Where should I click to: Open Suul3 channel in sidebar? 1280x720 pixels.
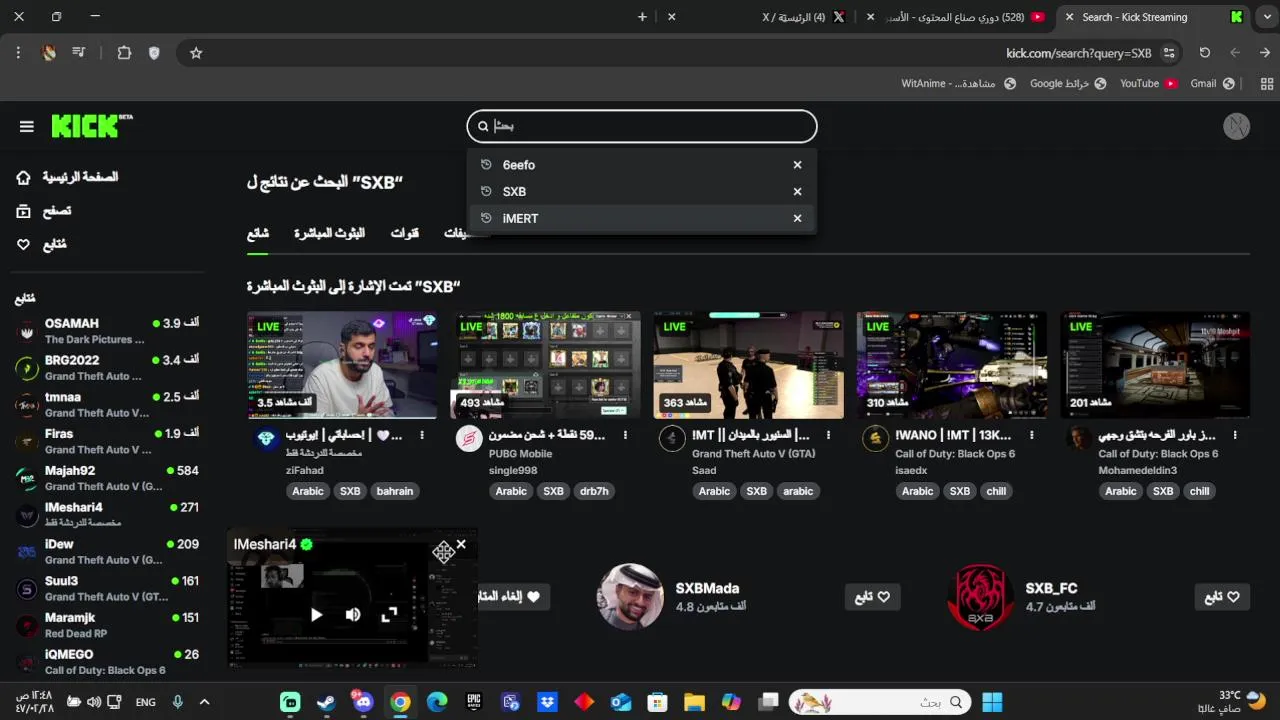107,588
